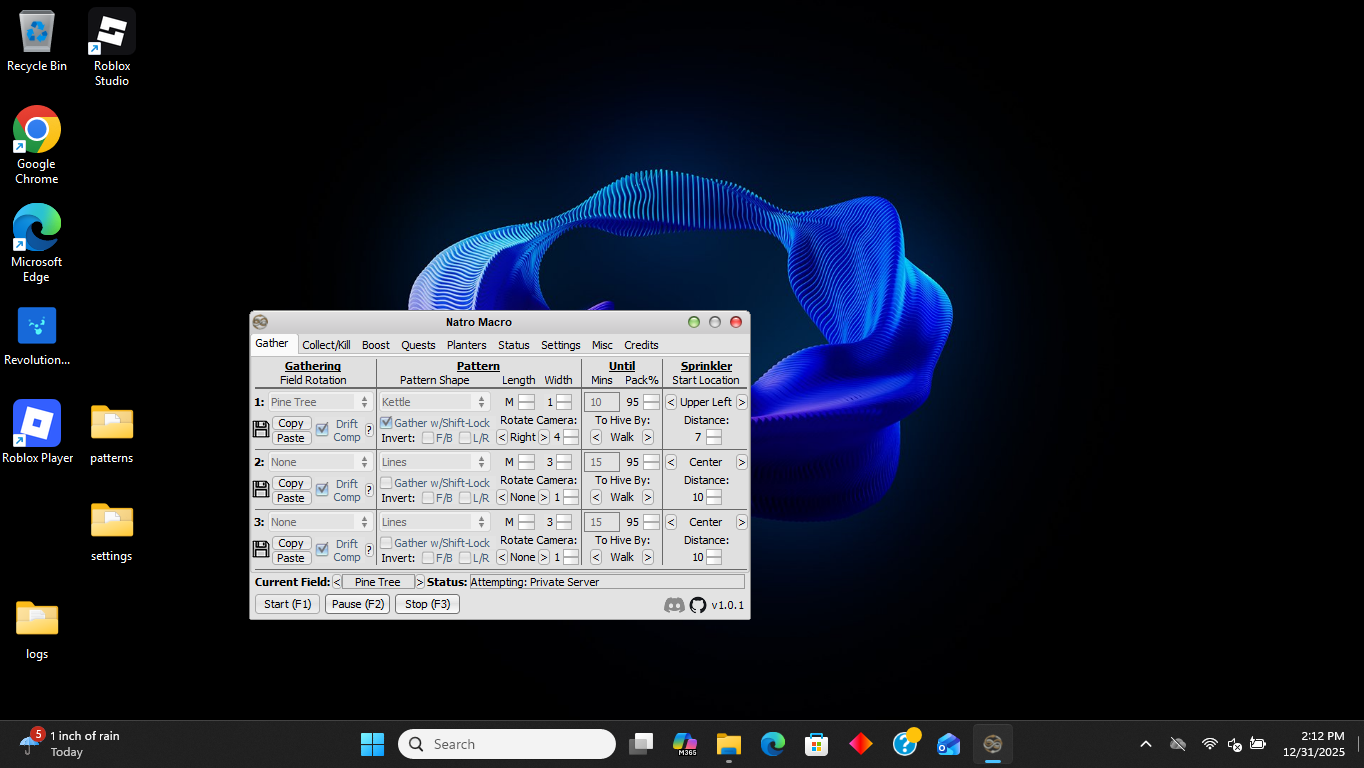Click the field 1 Pack% 95 spinner
The height and width of the screenshot is (768, 1364).
point(651,402)
